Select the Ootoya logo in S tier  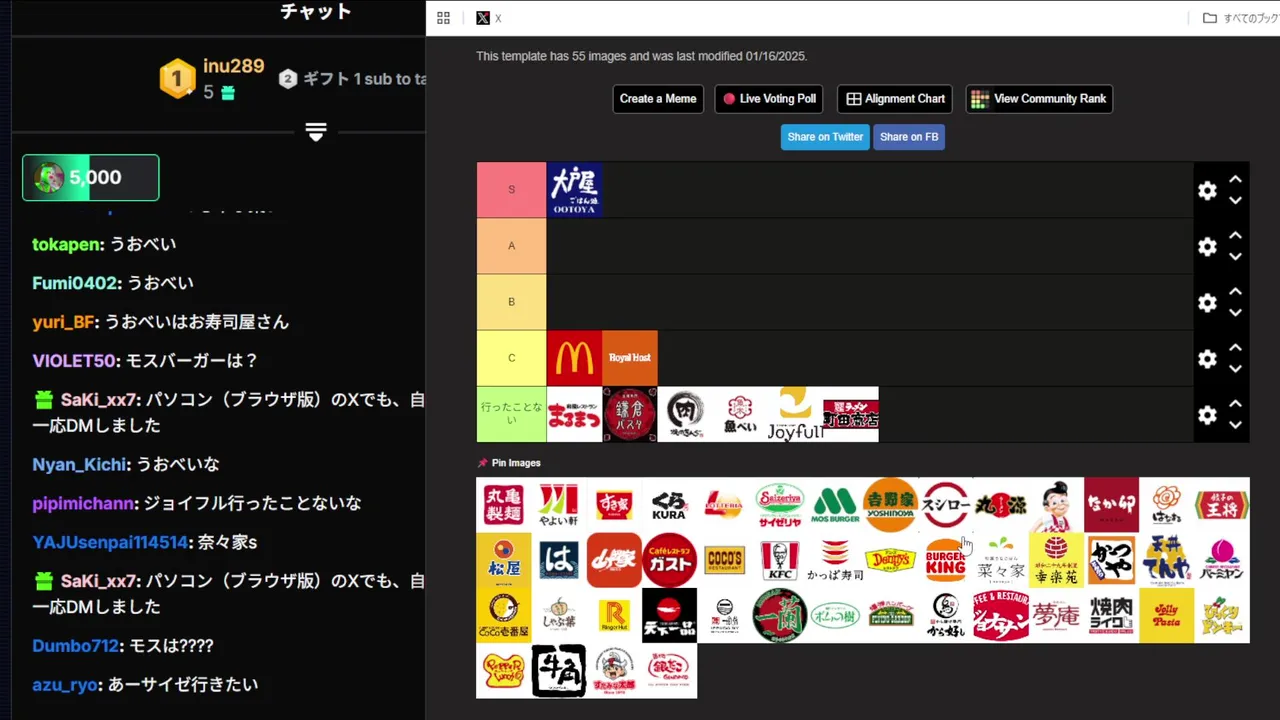(574, 190)
